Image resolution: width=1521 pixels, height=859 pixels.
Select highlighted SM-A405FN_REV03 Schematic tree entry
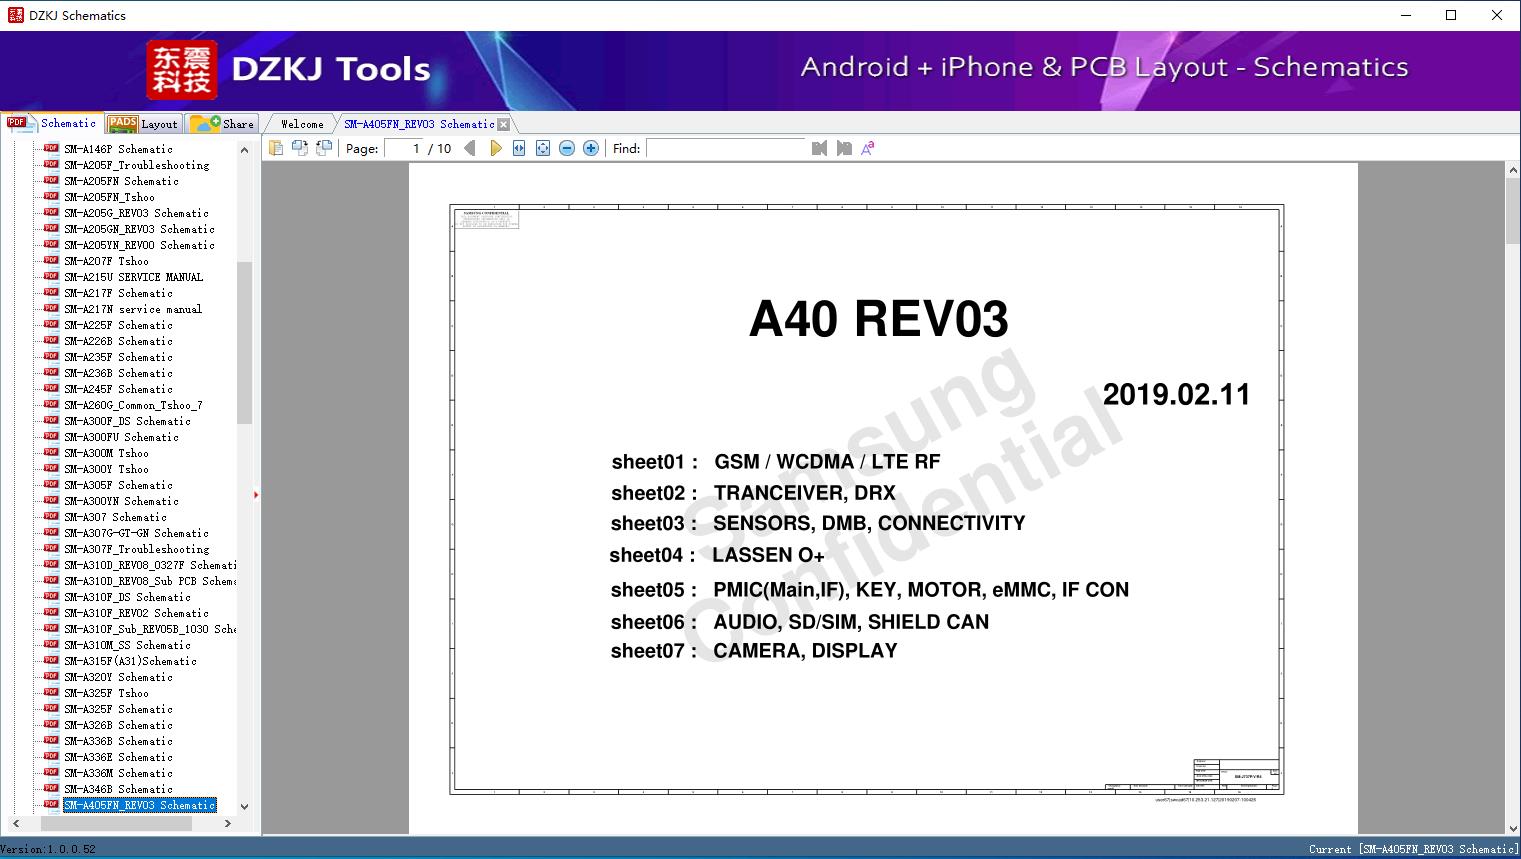click(x=140, y=805)
